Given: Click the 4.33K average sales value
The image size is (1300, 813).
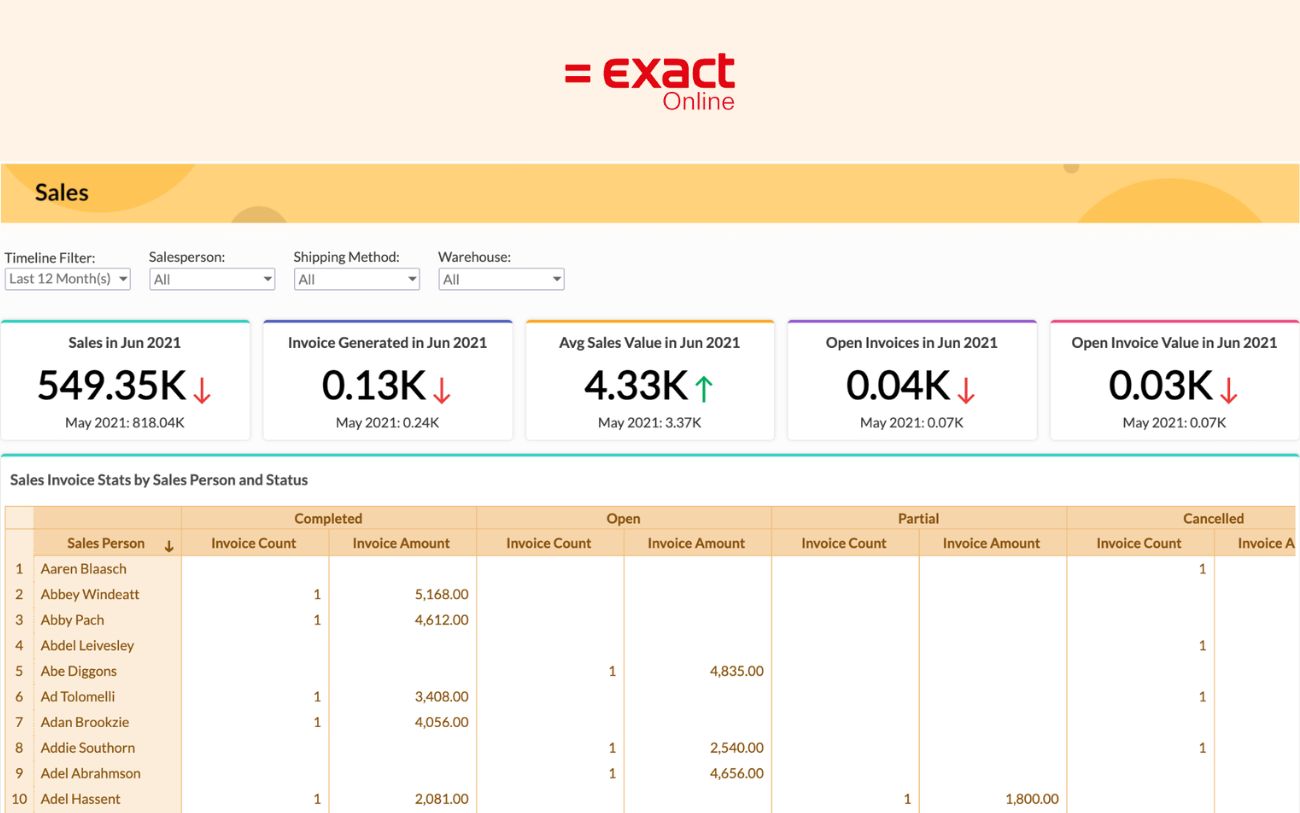Looking at the screenshot, I should click(636, 385).
